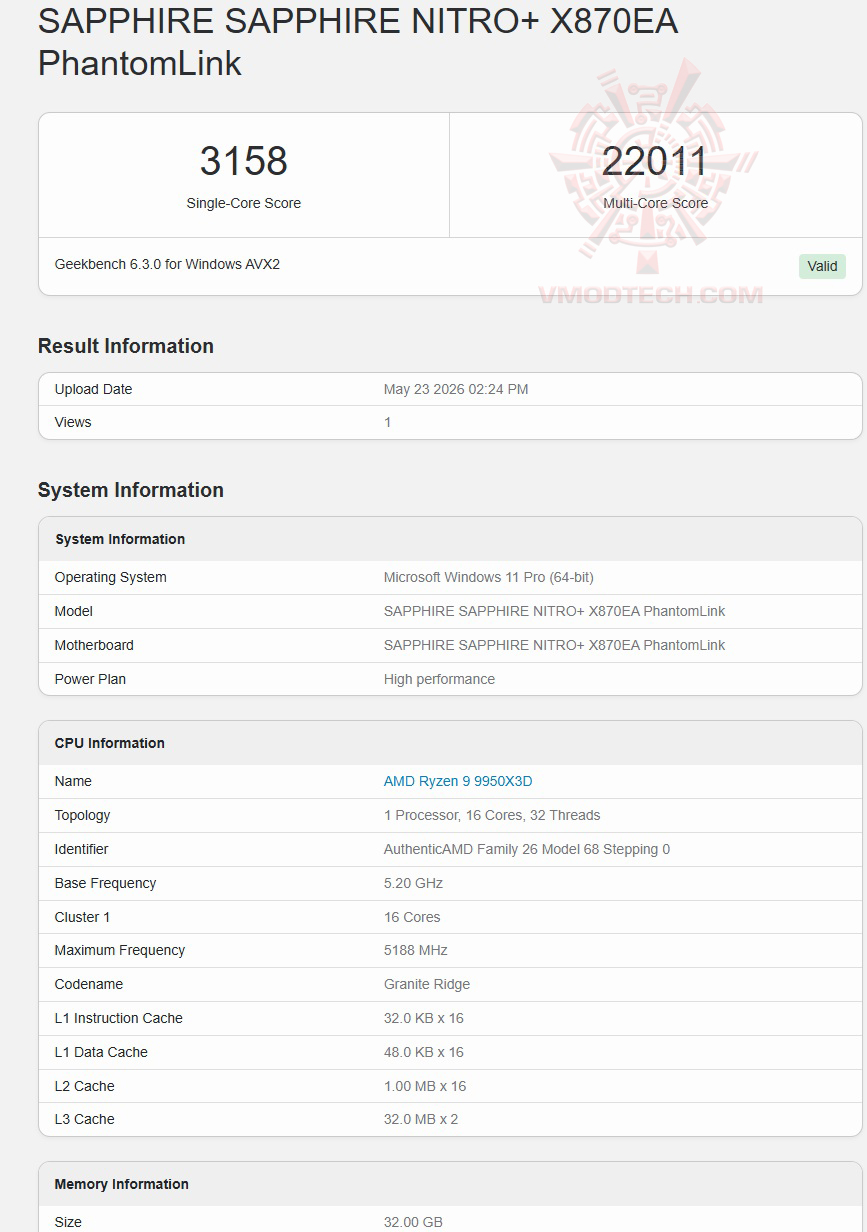This screenshot has height=1232, width=867.
Task: Click the CPU Information table header
Action: (110, 743)
